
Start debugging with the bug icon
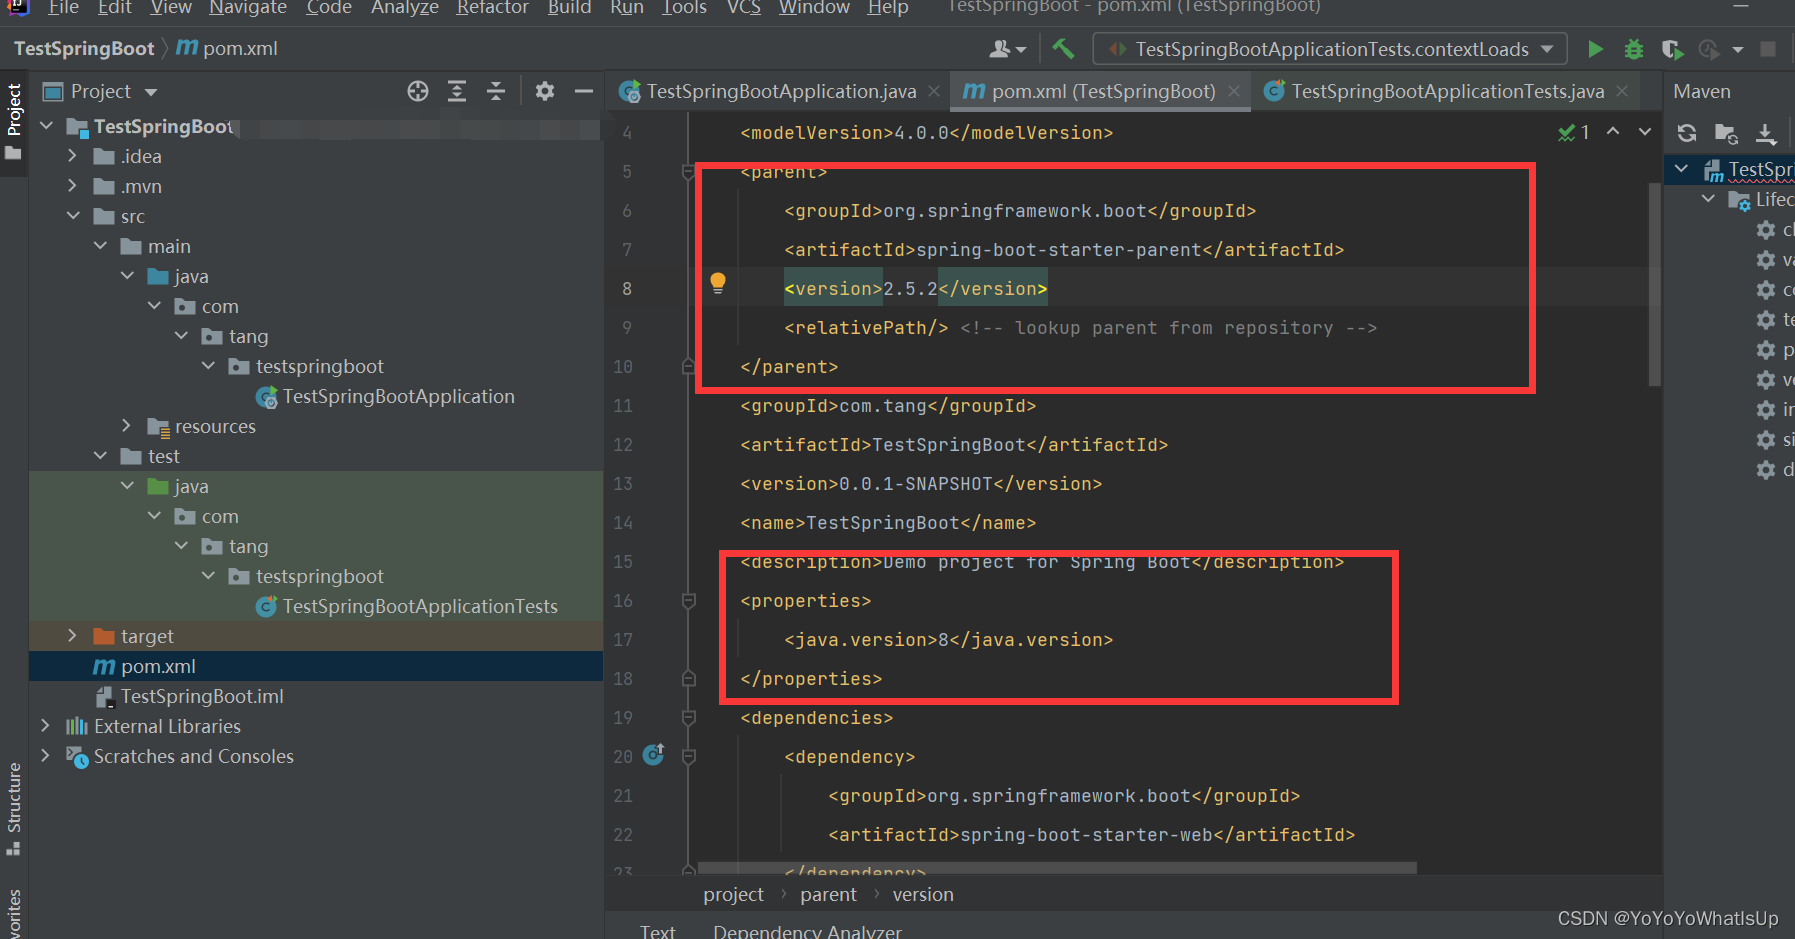click(x=1633, y=49)
